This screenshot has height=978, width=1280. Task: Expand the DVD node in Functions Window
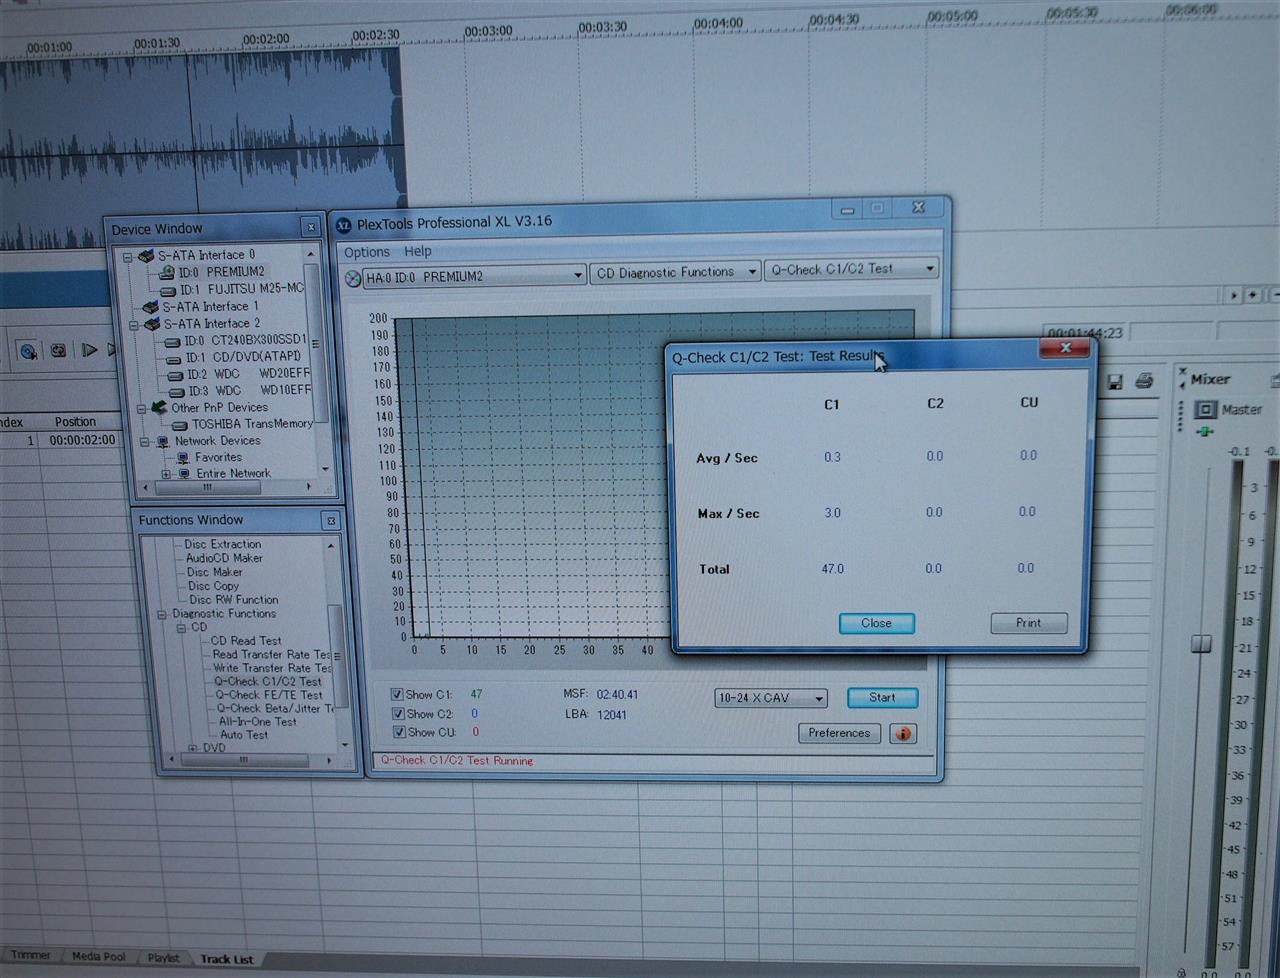click(x=192, y=748)
